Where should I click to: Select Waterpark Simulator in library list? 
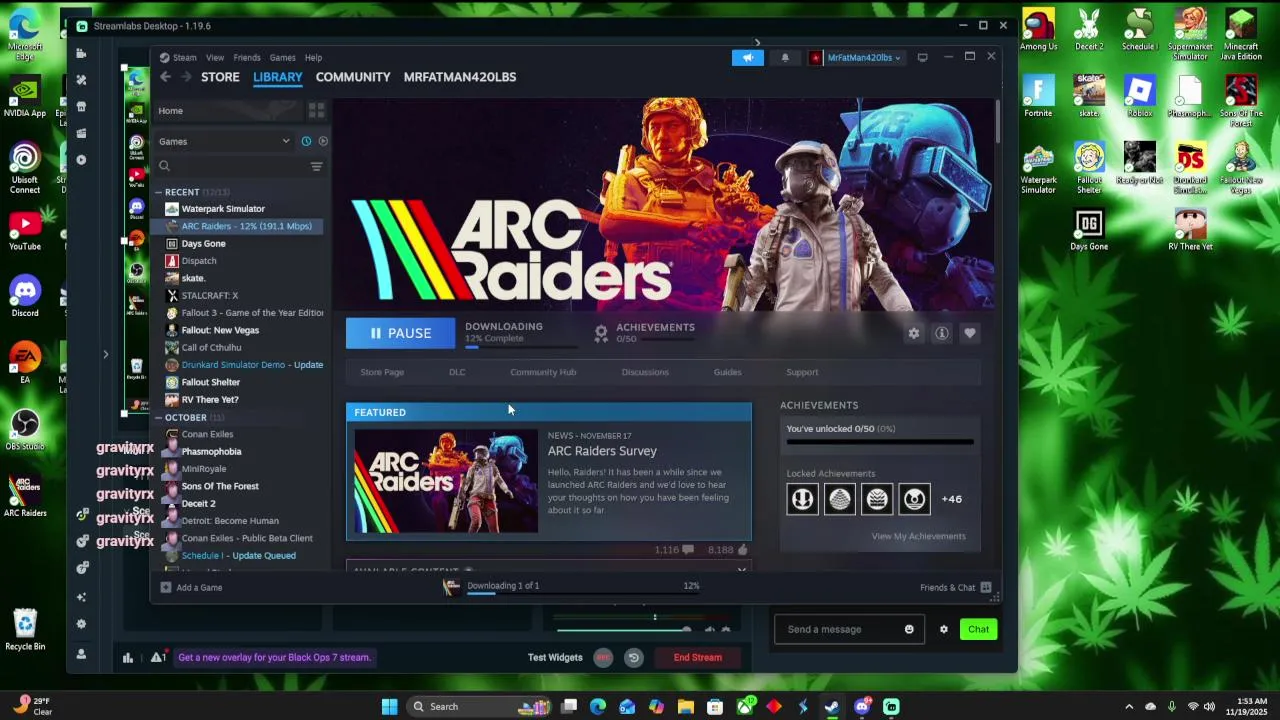coord(223,209)
